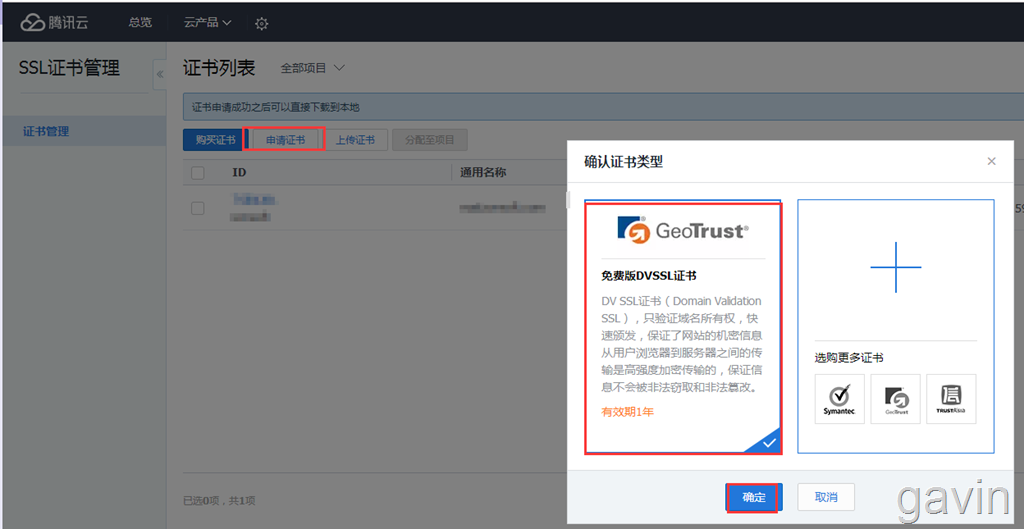Click the notice 证书申请成功之后可以直接下载到本地
The height and width of the screenshot is (529, 1024).
[276, 107]
